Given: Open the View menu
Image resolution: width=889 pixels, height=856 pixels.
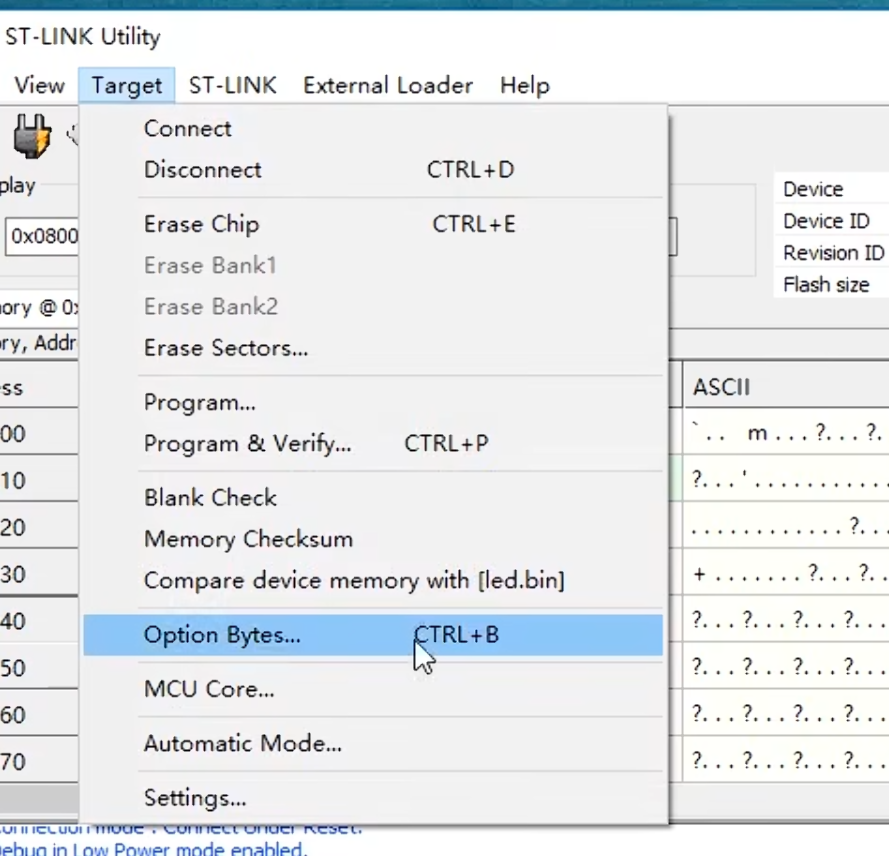Looking at the screenshot, I should click(x=39, y=86).
